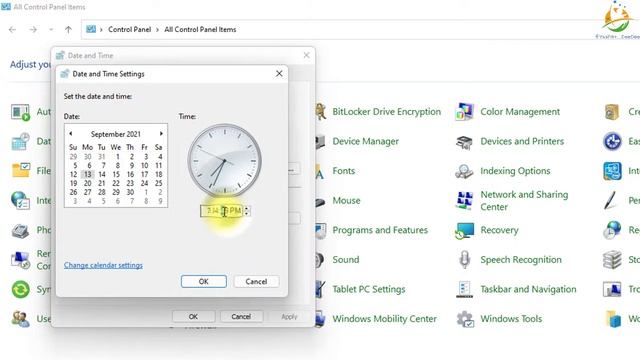Viewport: 640px width, 360px height.
Task: Open the RemoteApp and Desktop Connections icon
Action: [x=20, y=260]
